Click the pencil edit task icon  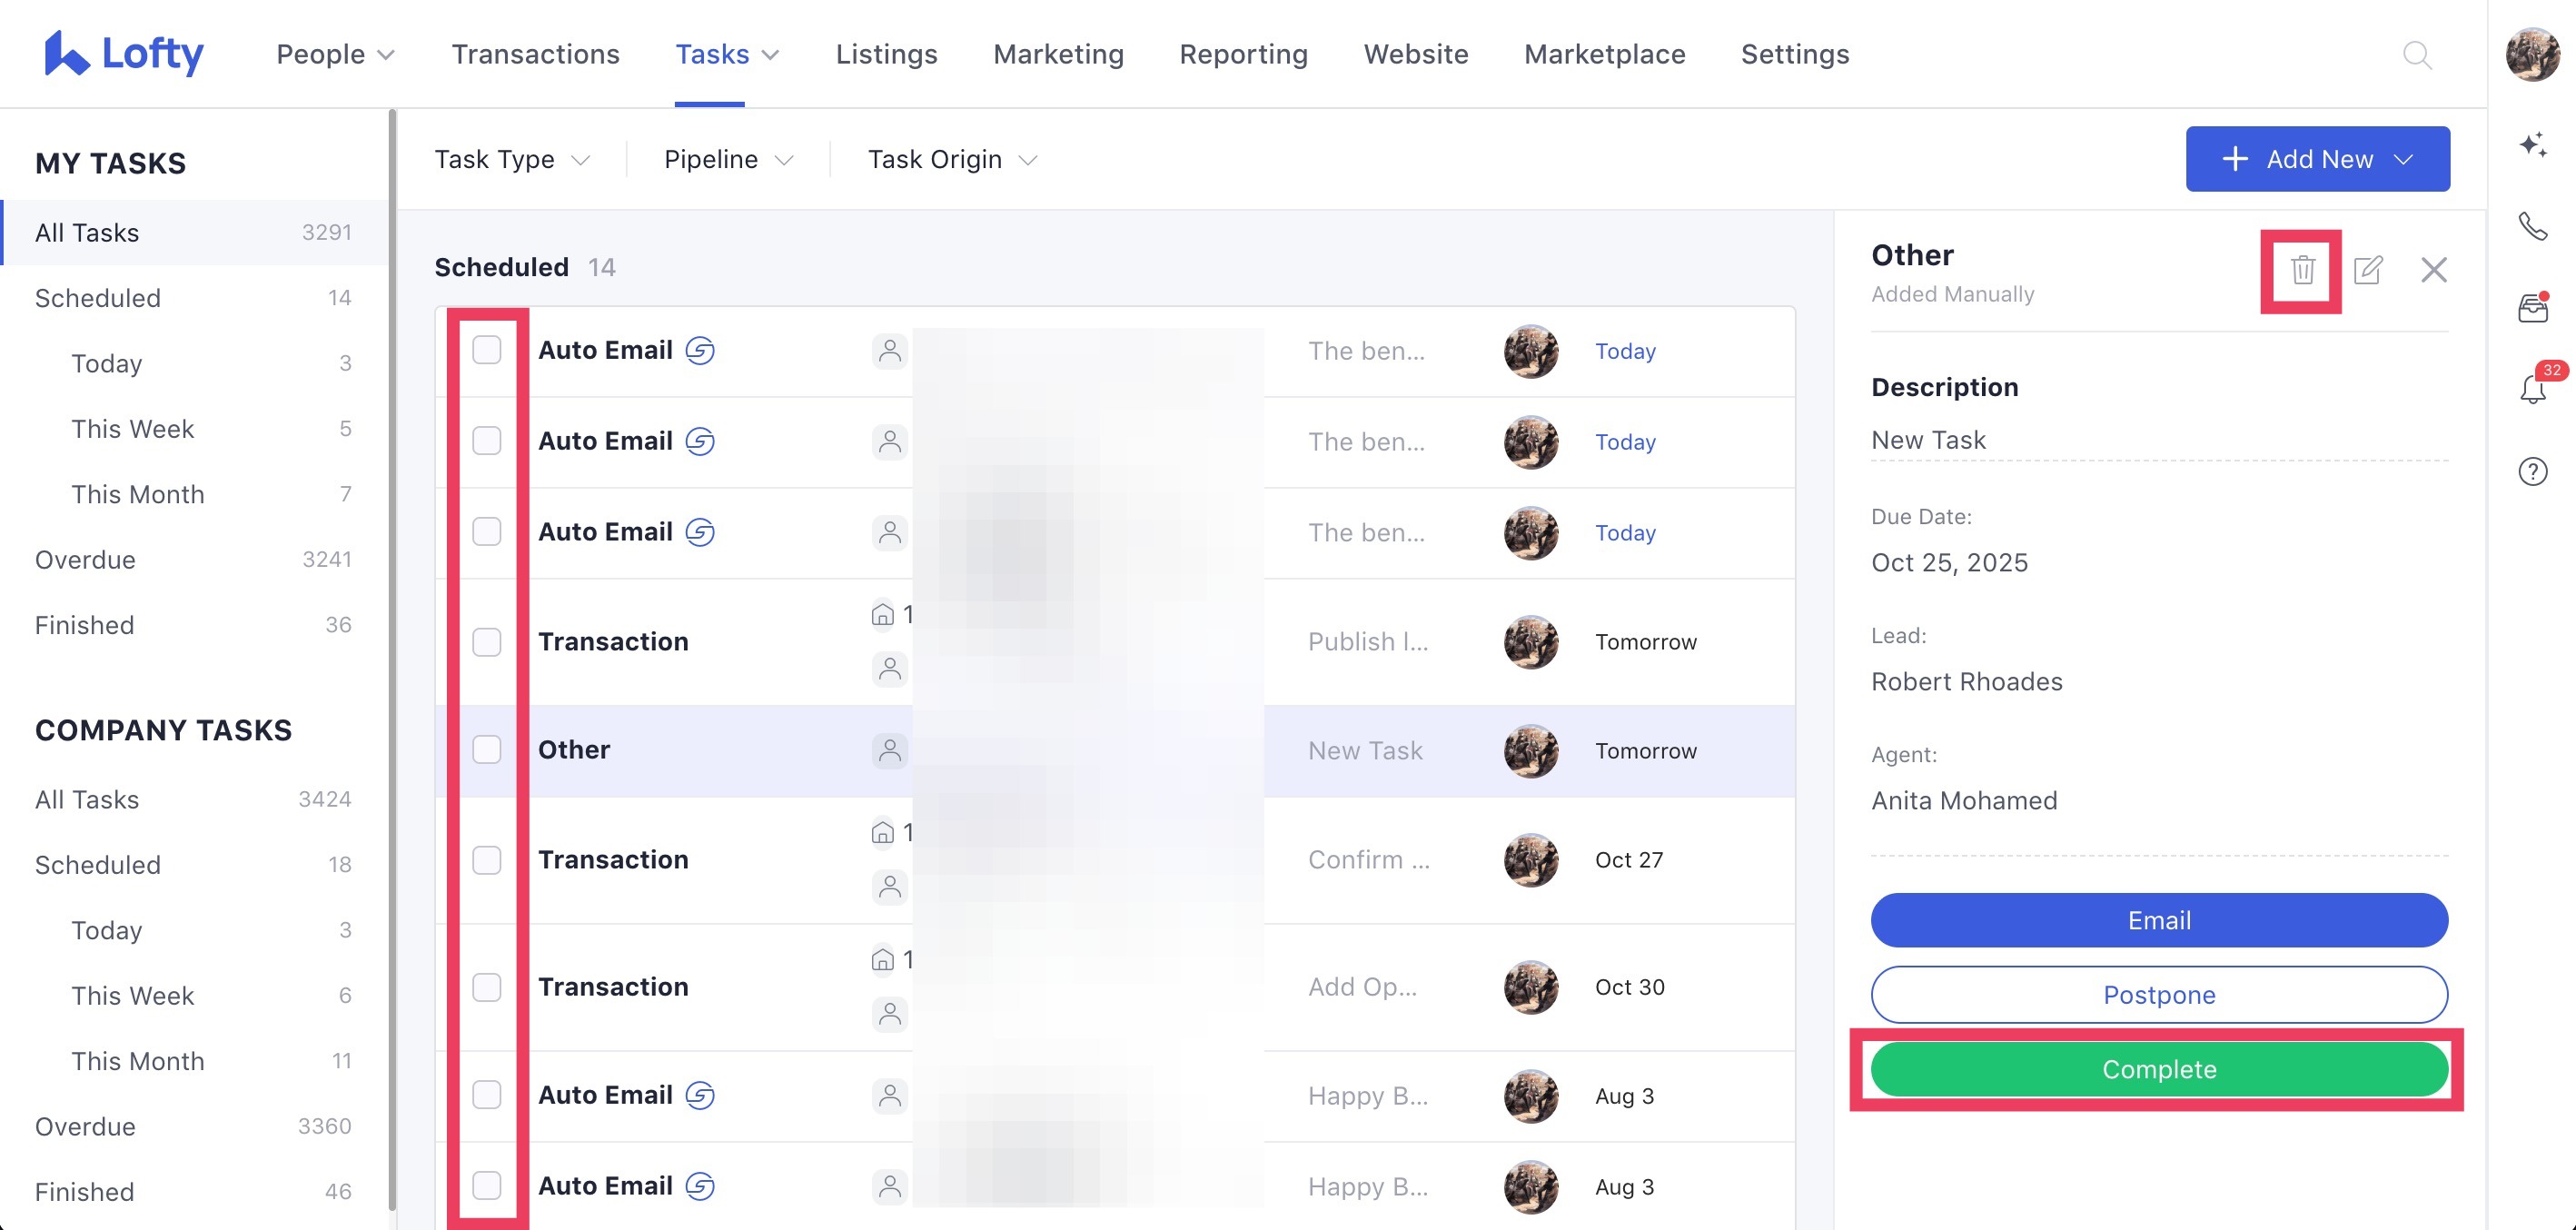pos(2367,270)
